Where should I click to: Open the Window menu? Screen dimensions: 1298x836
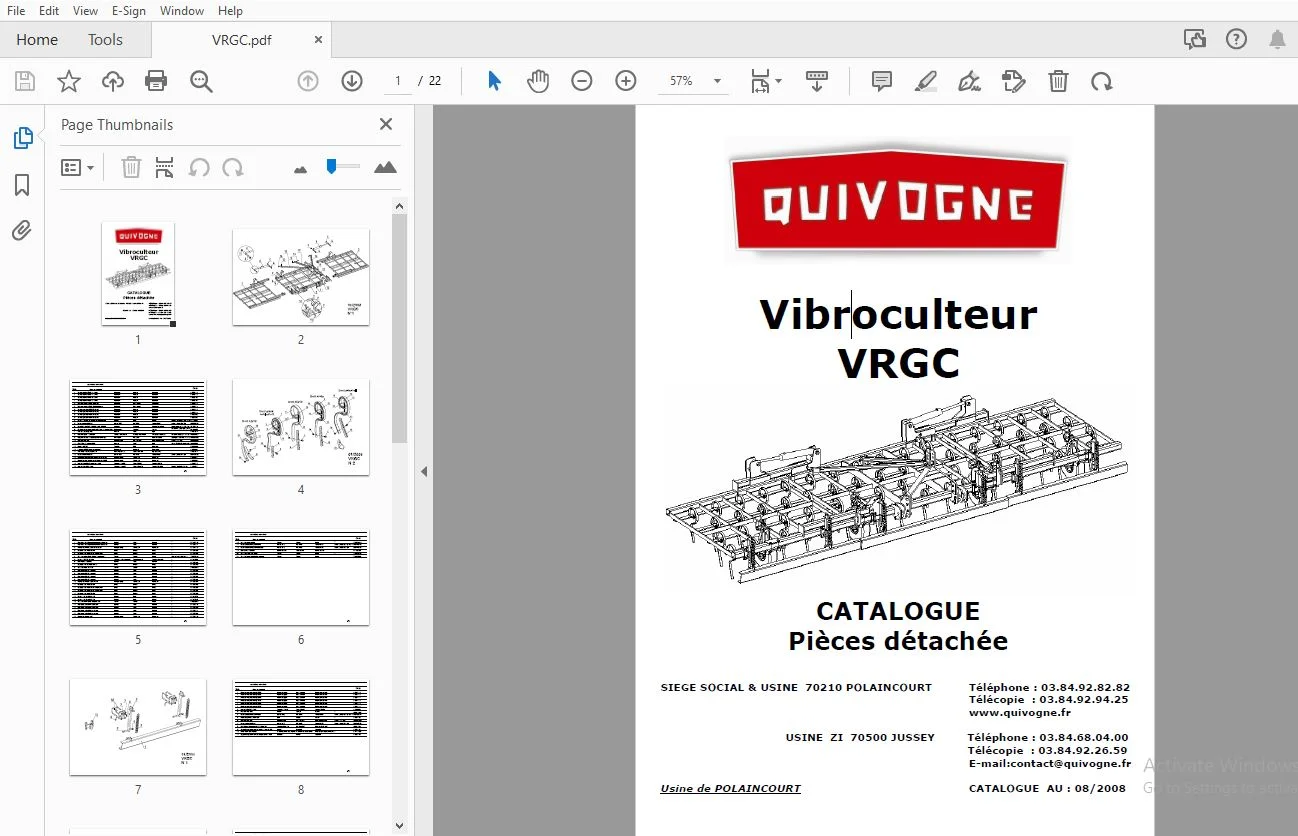click(x=182, y=11)
